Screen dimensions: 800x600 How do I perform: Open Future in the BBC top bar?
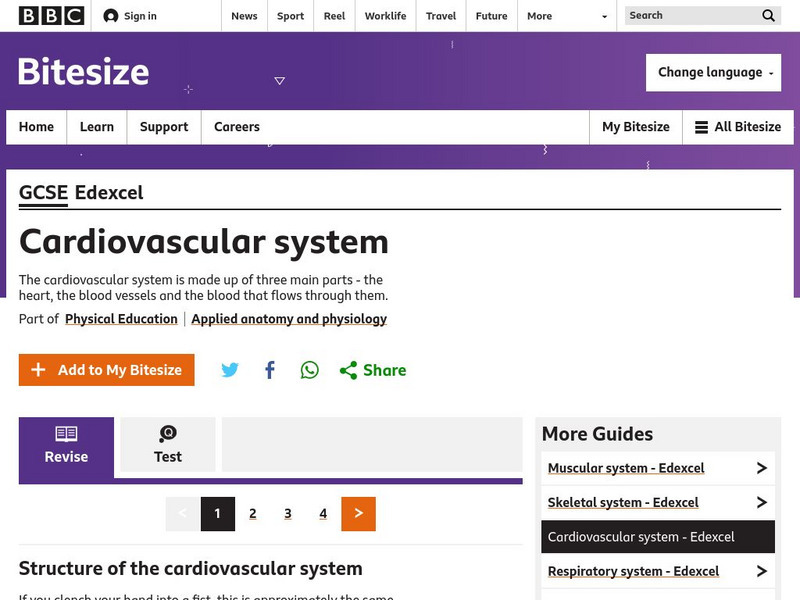pyautogui.click(x=491, y=16)
